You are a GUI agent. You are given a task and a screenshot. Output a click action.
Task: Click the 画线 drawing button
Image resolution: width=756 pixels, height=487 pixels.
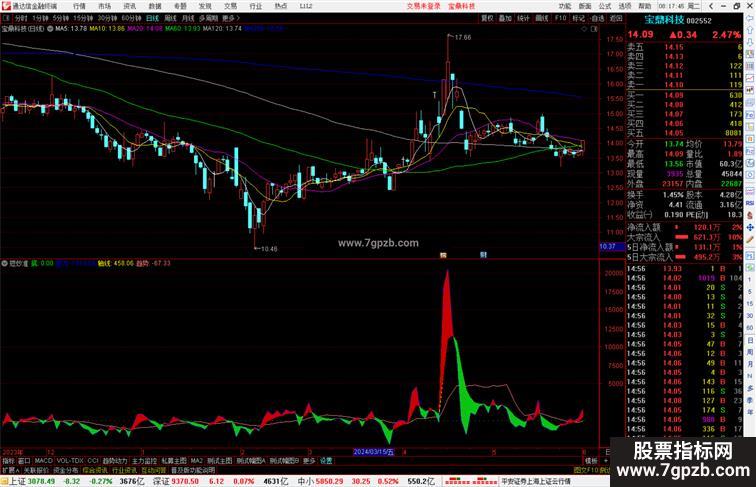(542, 18)
